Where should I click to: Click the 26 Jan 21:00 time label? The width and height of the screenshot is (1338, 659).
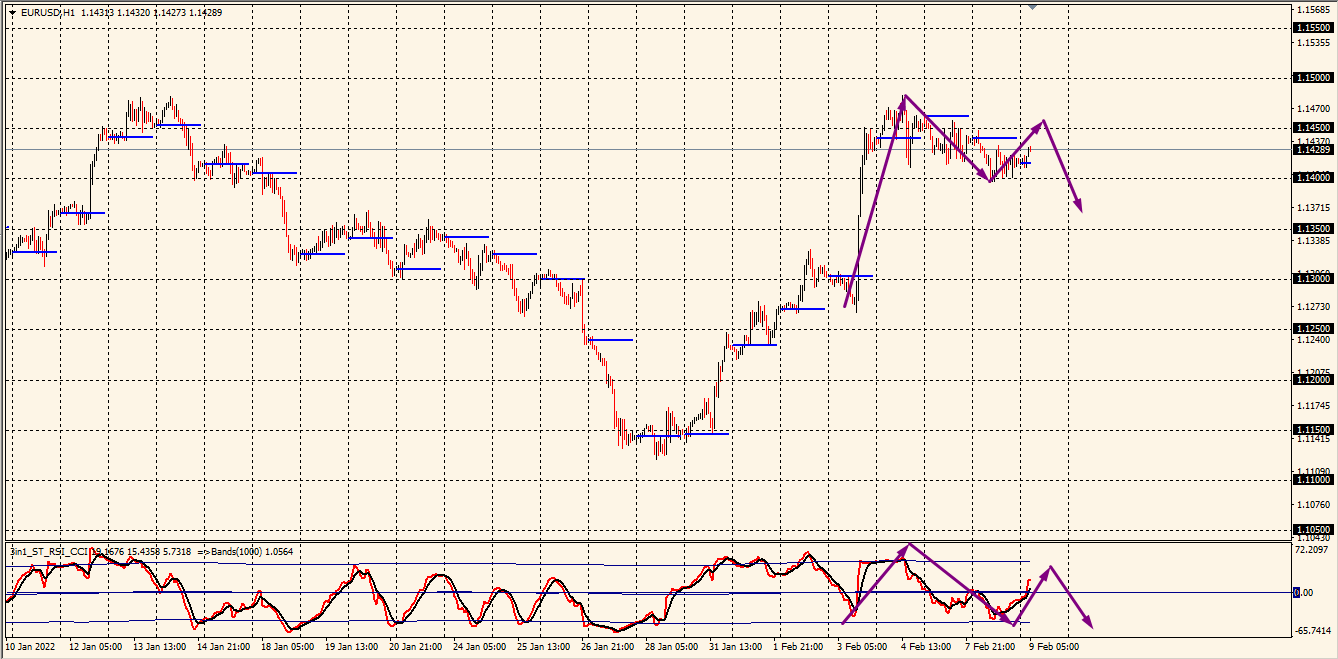pos(606,647)
